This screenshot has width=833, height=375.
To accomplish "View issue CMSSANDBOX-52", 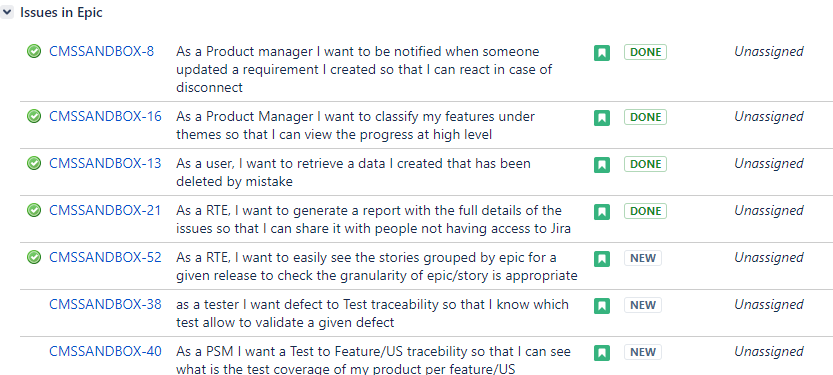I will tap(105, 258).
